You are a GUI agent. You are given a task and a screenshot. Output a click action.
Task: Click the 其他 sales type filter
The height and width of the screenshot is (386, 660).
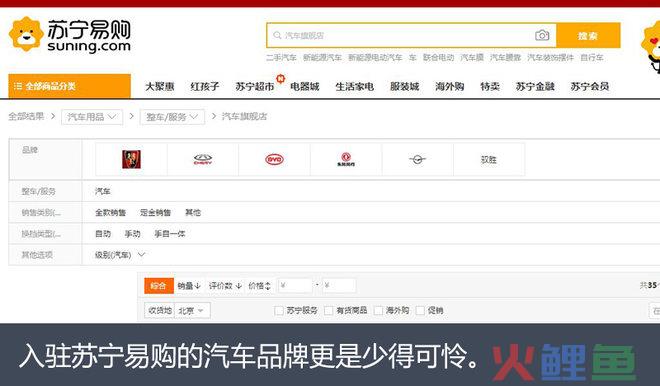pyautogui.click(x=193, y=213)
